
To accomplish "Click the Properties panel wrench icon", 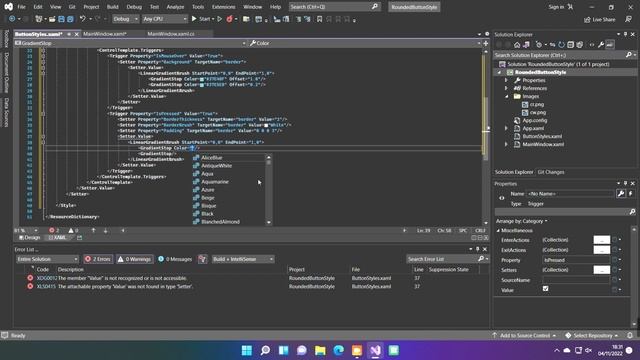I will 621,193.
